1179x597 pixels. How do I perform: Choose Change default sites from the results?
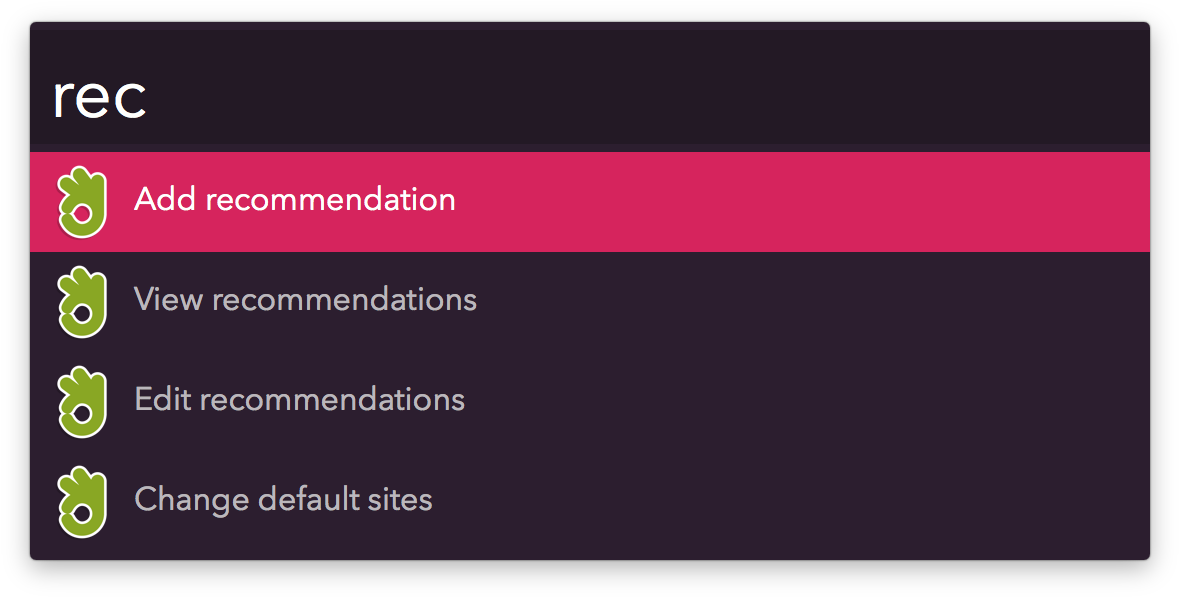pyautogui.click(x=283, y=500)
